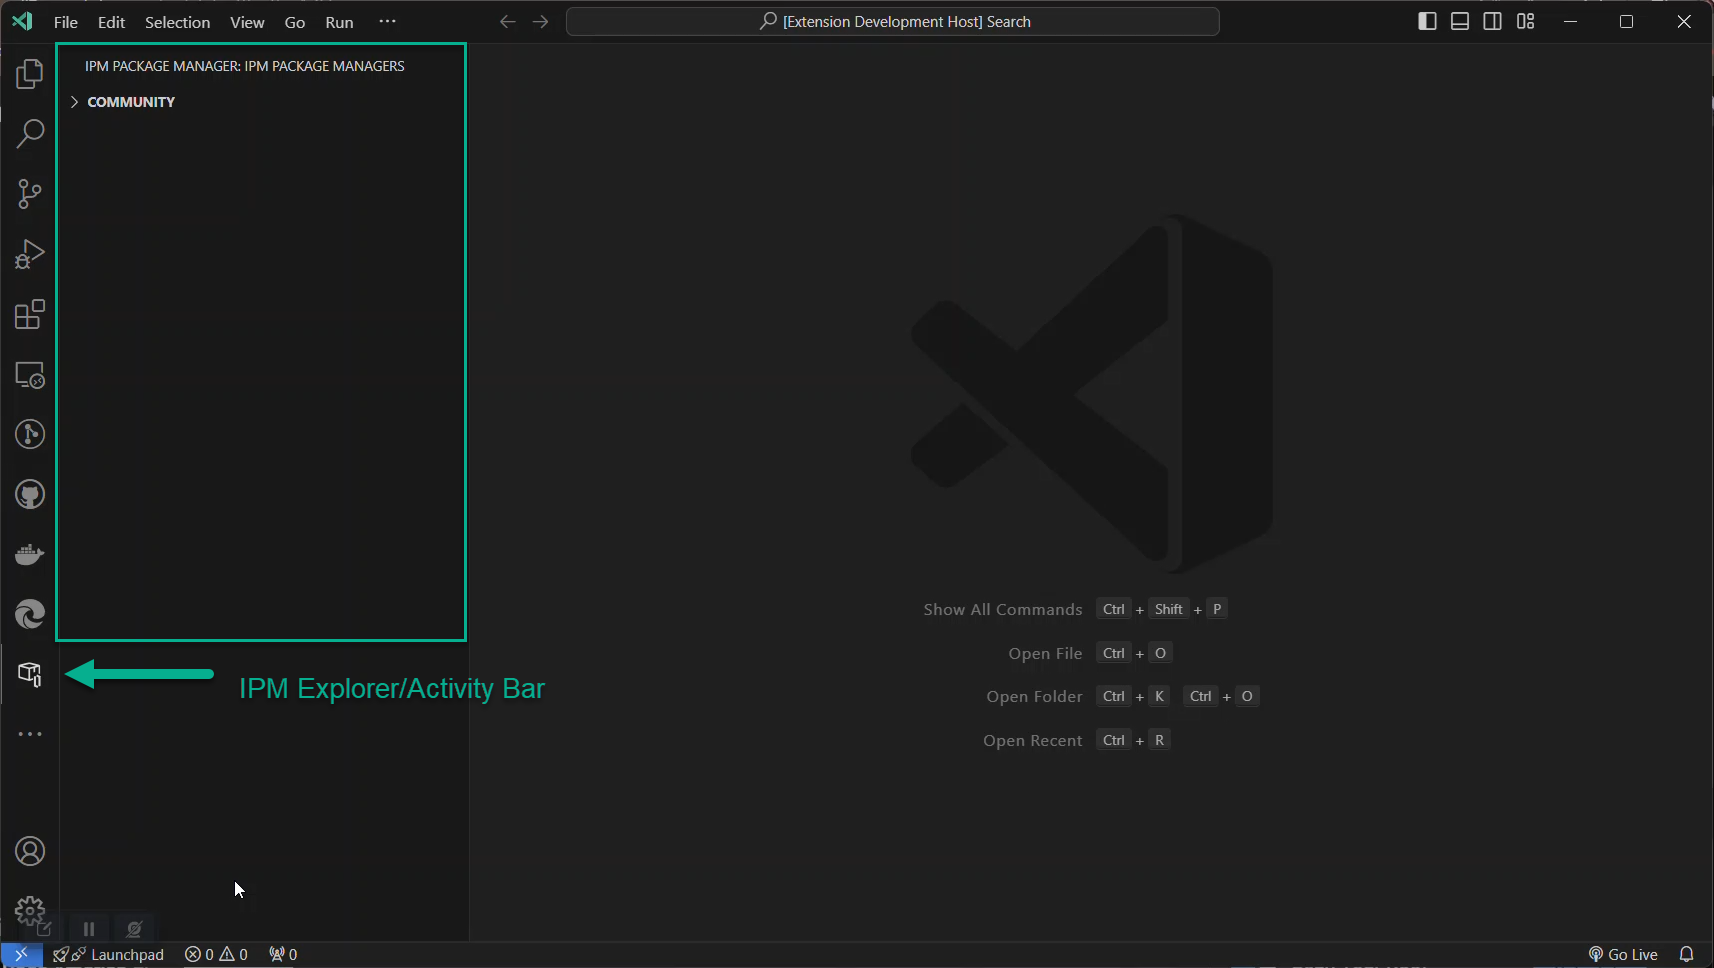Toggle the bottom panel visibility

pyautogui.click(x=1460, y=22)
